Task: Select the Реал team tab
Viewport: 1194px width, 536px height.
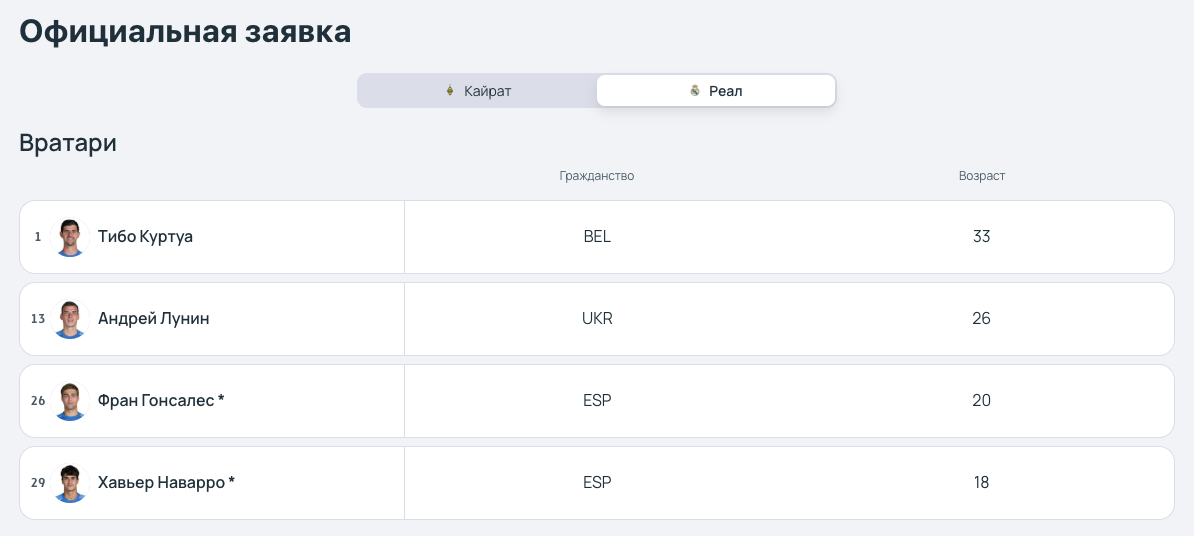Action: 716,91
